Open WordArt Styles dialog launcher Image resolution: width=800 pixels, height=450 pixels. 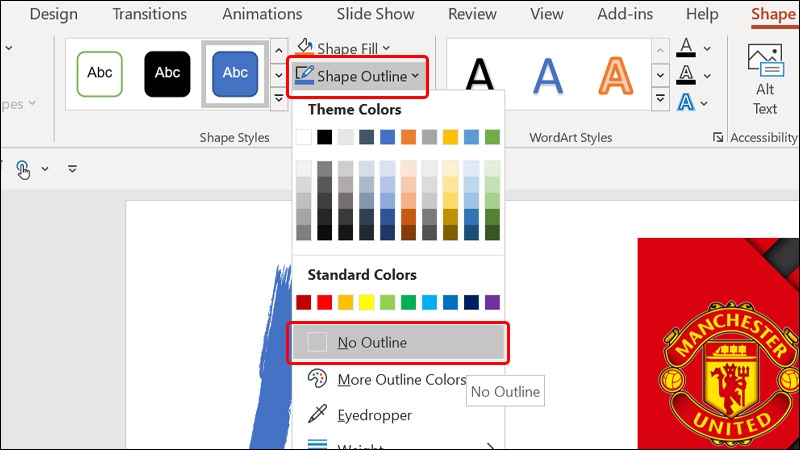point(718,137)
